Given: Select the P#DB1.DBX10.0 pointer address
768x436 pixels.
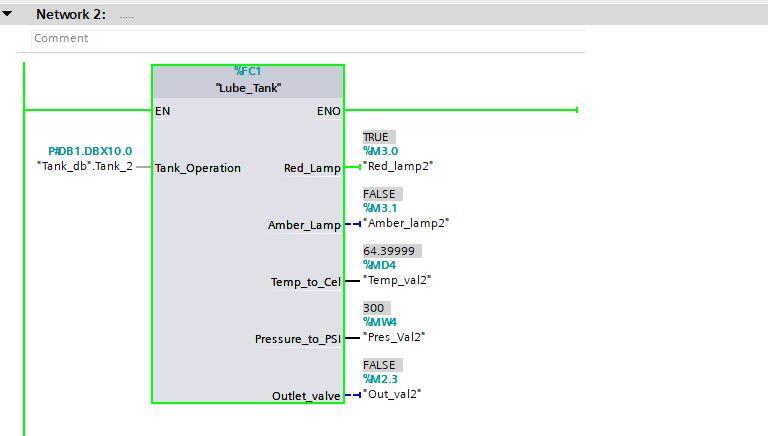Looking at the screenshot, I should [x=90, y=151].
